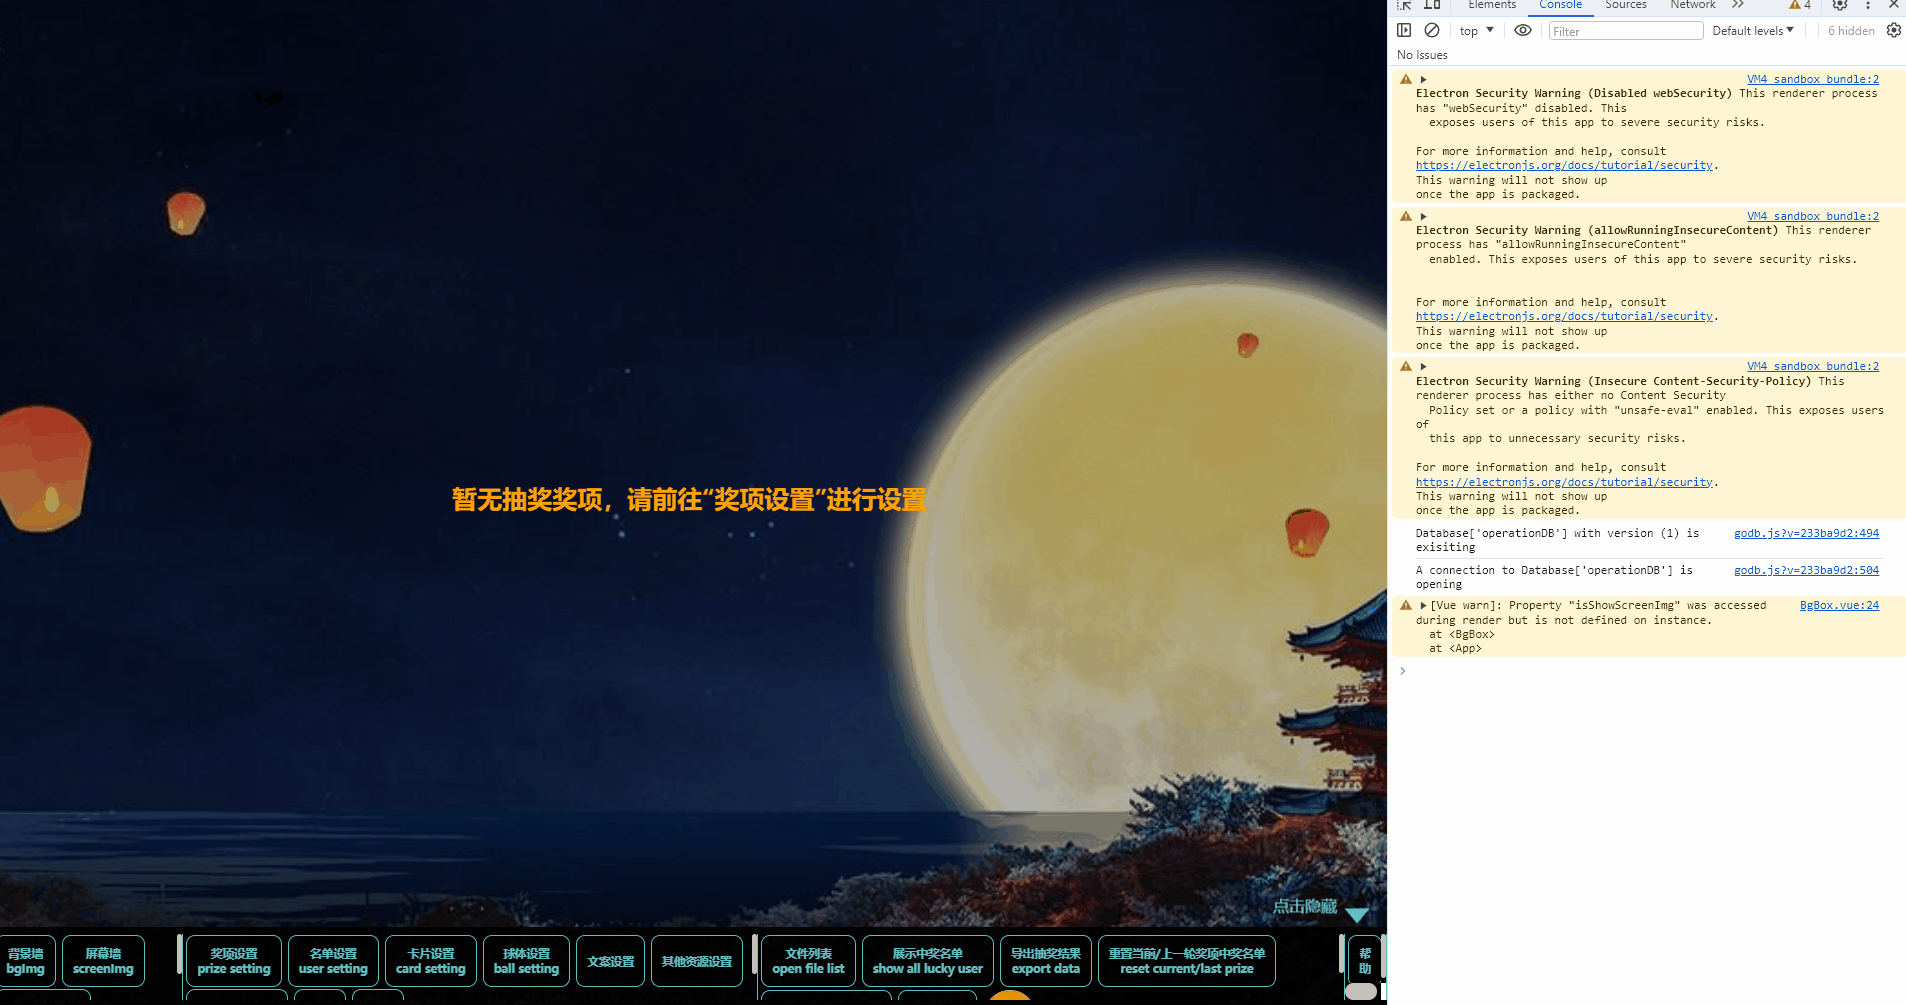Open card setting button
The height and width of the screenshot is (1005, 1906).
tap(430, 961)
